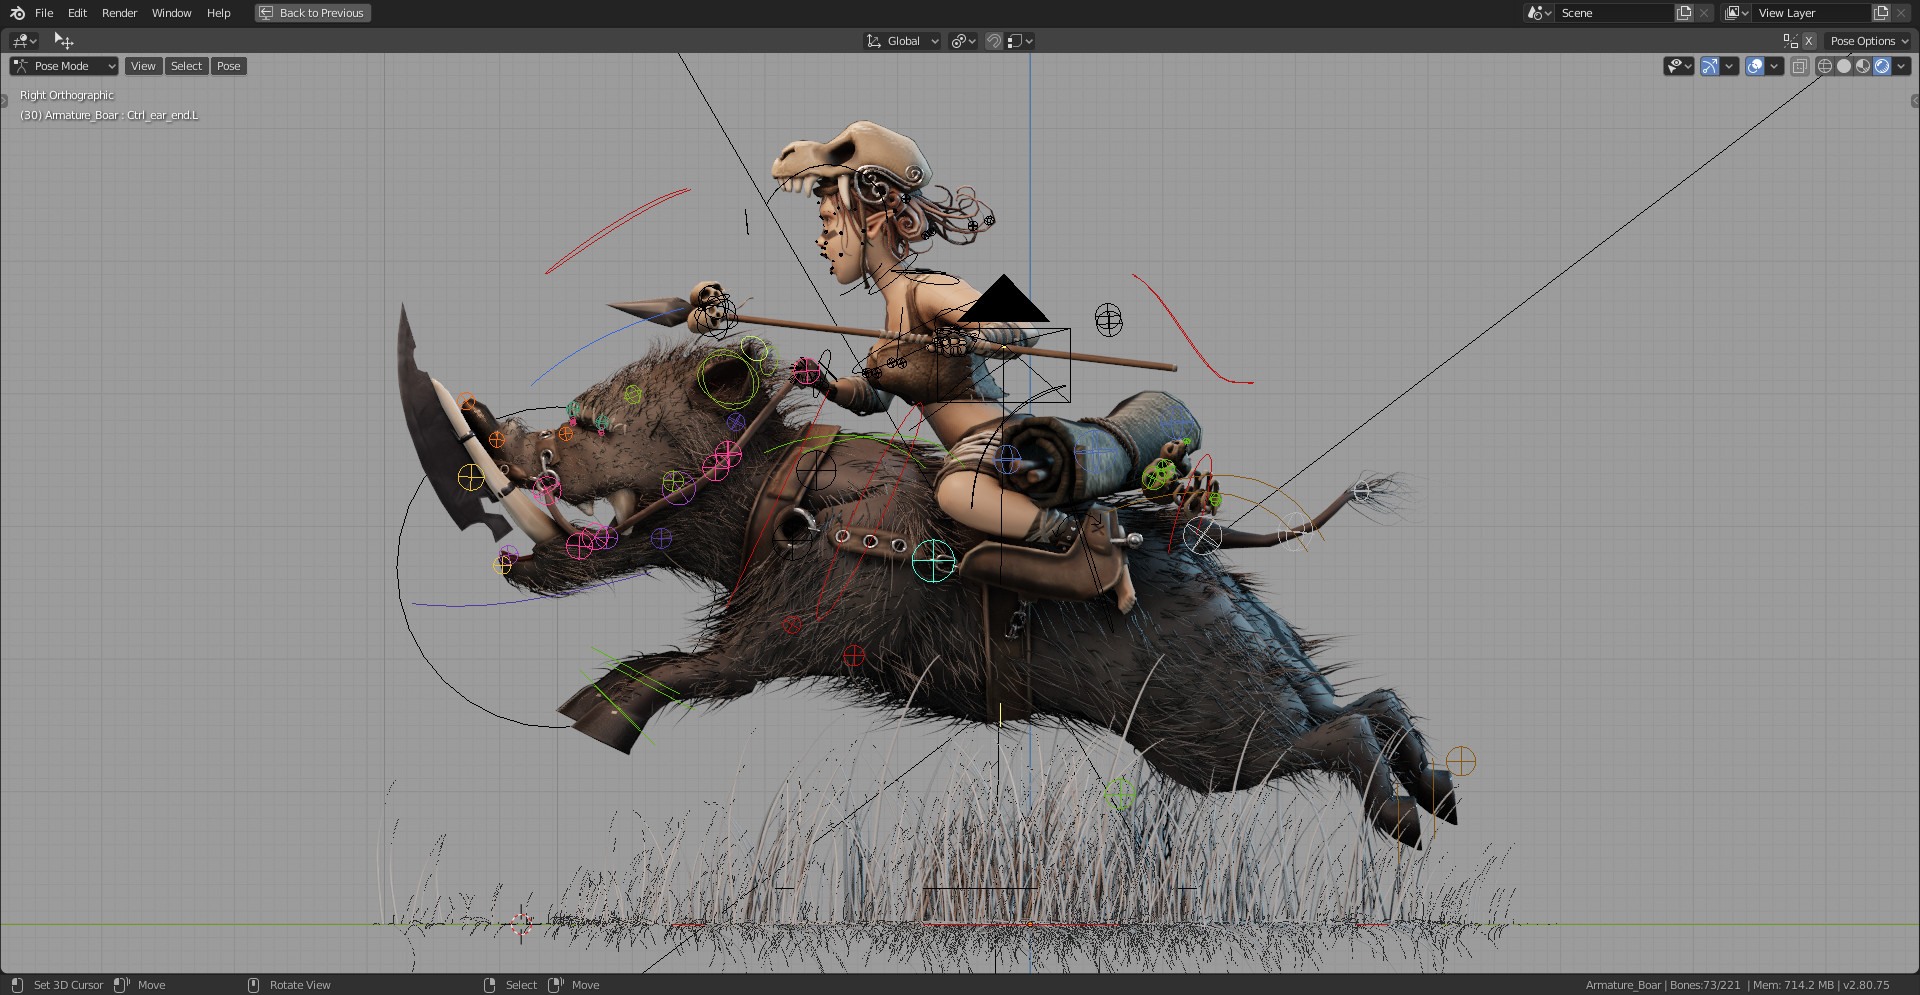Select the cyan circle bone control
This screenshot has width=1920, height=995.
pyautogui.click(x=933, y=561)
